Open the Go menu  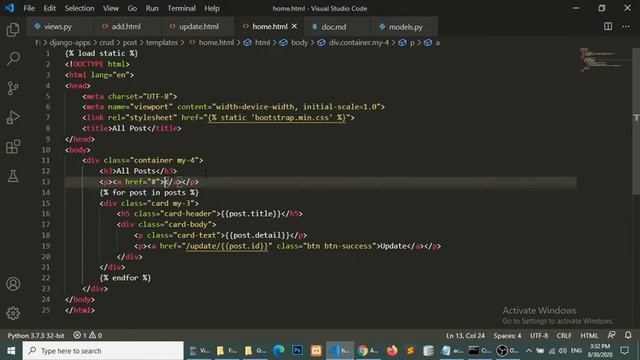point(132,8)
